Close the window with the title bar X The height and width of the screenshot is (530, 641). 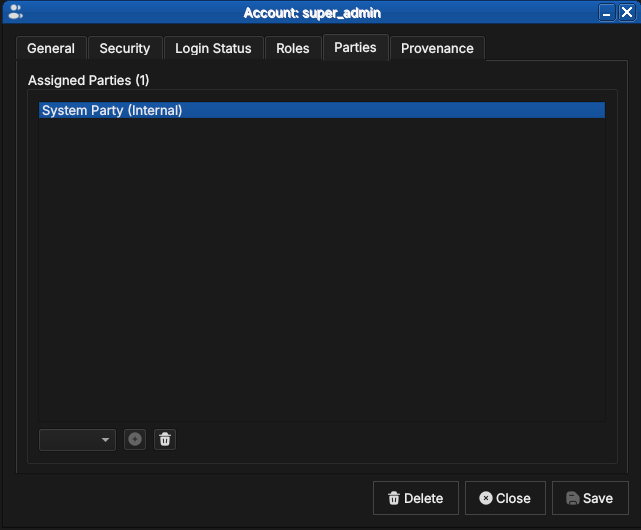pos(627,12)
